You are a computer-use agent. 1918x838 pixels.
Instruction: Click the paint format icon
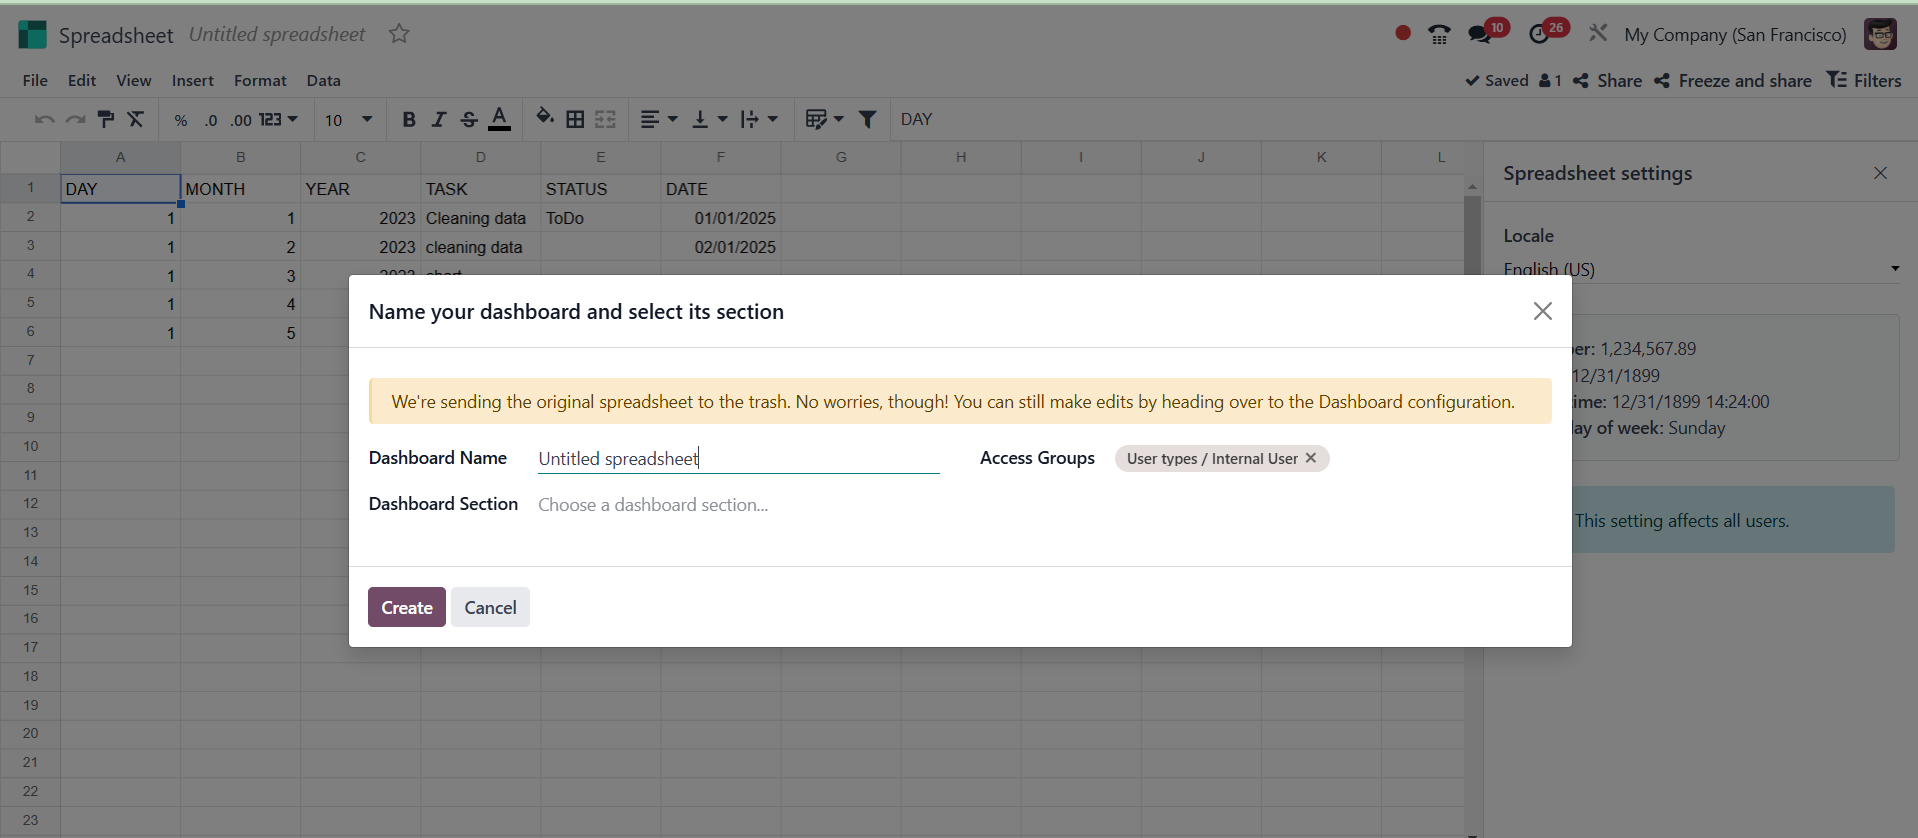(x=106, y=120)
